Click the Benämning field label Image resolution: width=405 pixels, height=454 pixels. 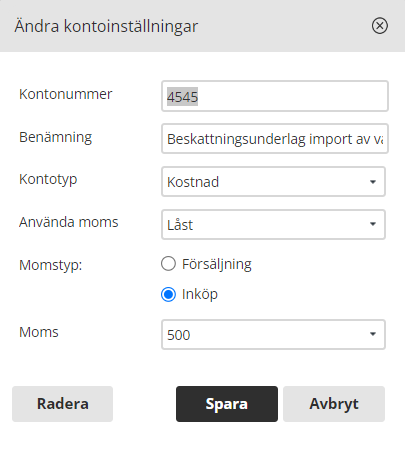click(55, 137)
